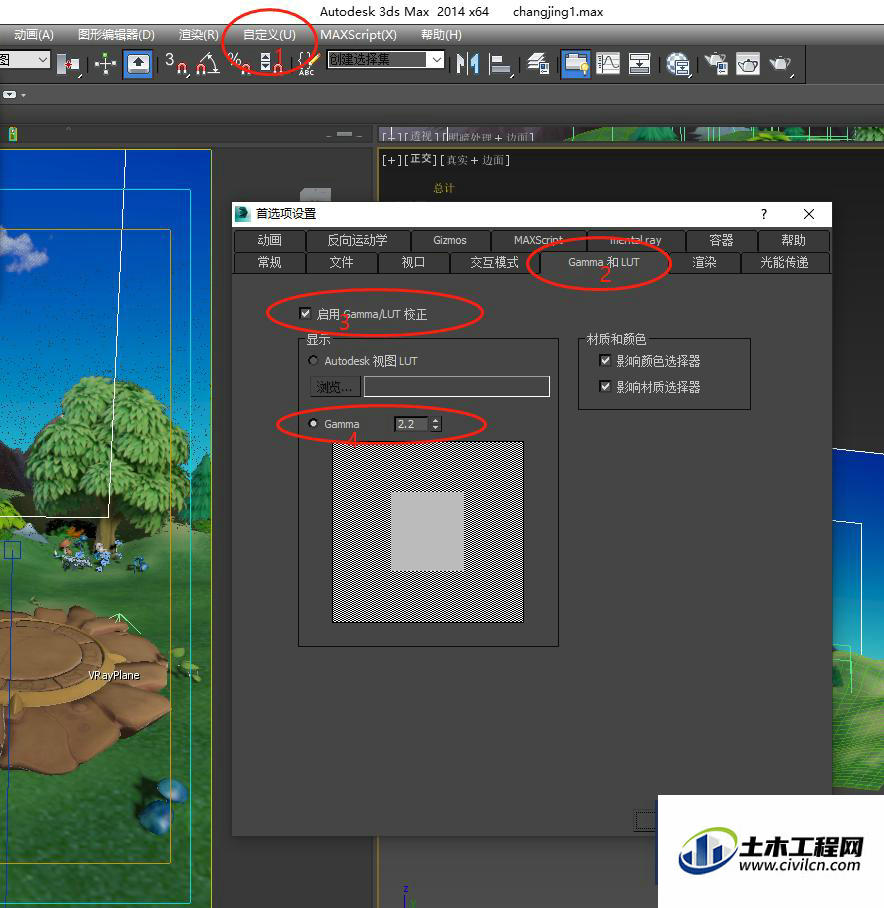
Task: Click the LUT file path field
Action: 457,386
